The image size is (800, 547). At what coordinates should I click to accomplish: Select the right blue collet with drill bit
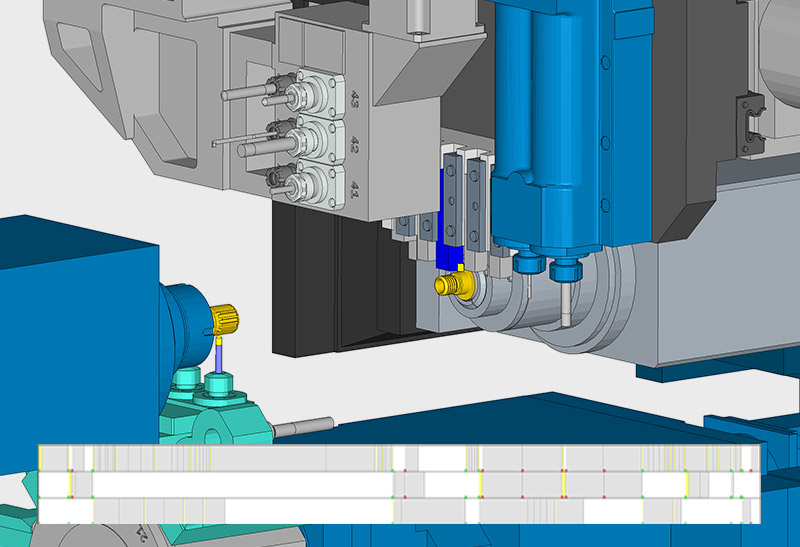[564, 271]
